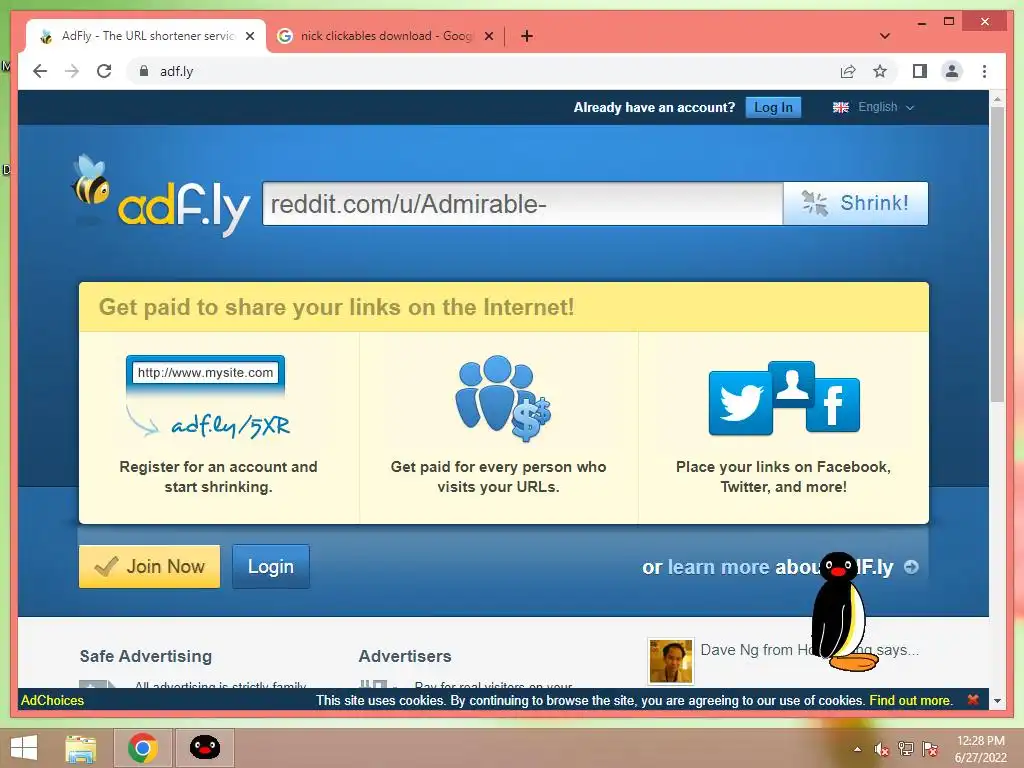Click the Facebook f icon
1024x768 pixels.
pos(833,405)
